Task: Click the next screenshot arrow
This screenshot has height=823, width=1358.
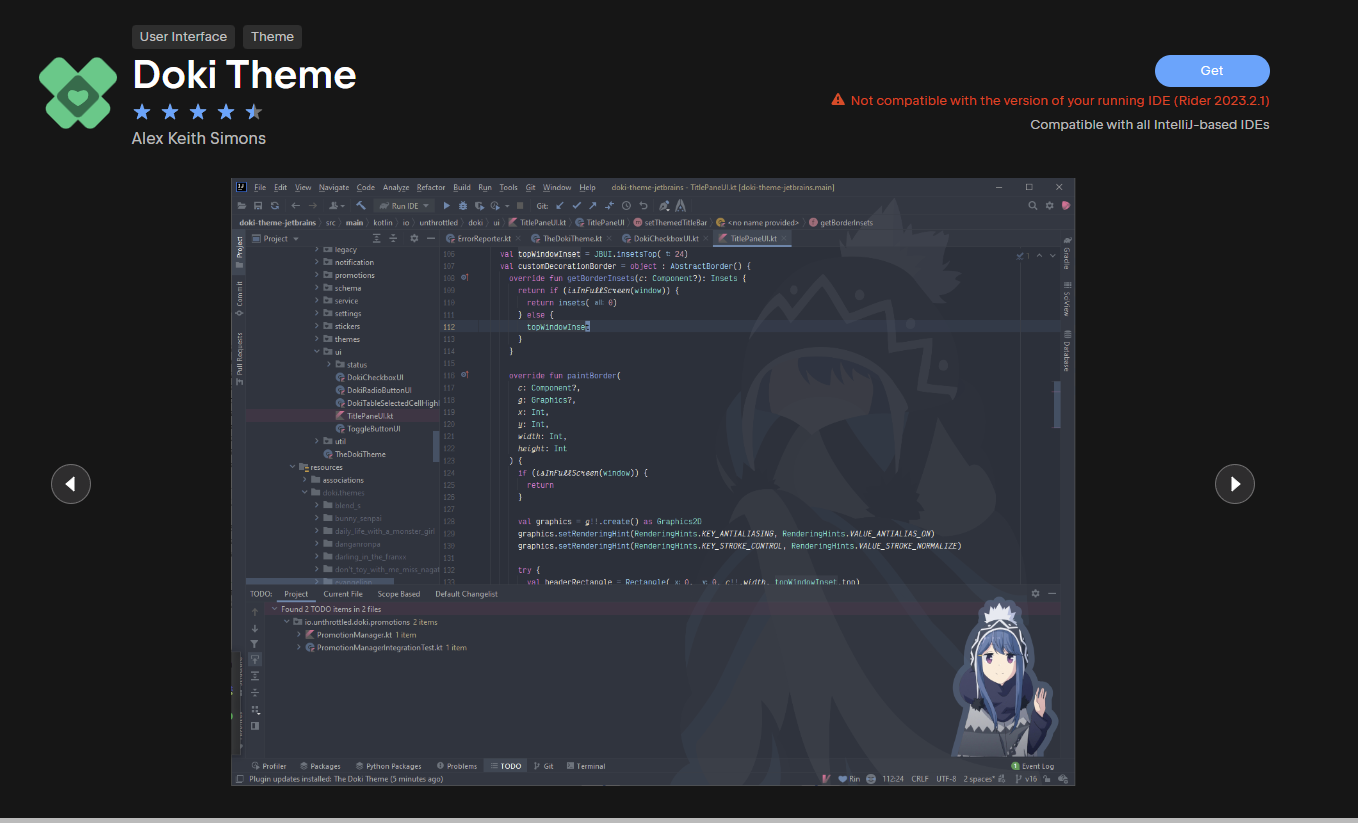Action: [x=1235, y=484]
